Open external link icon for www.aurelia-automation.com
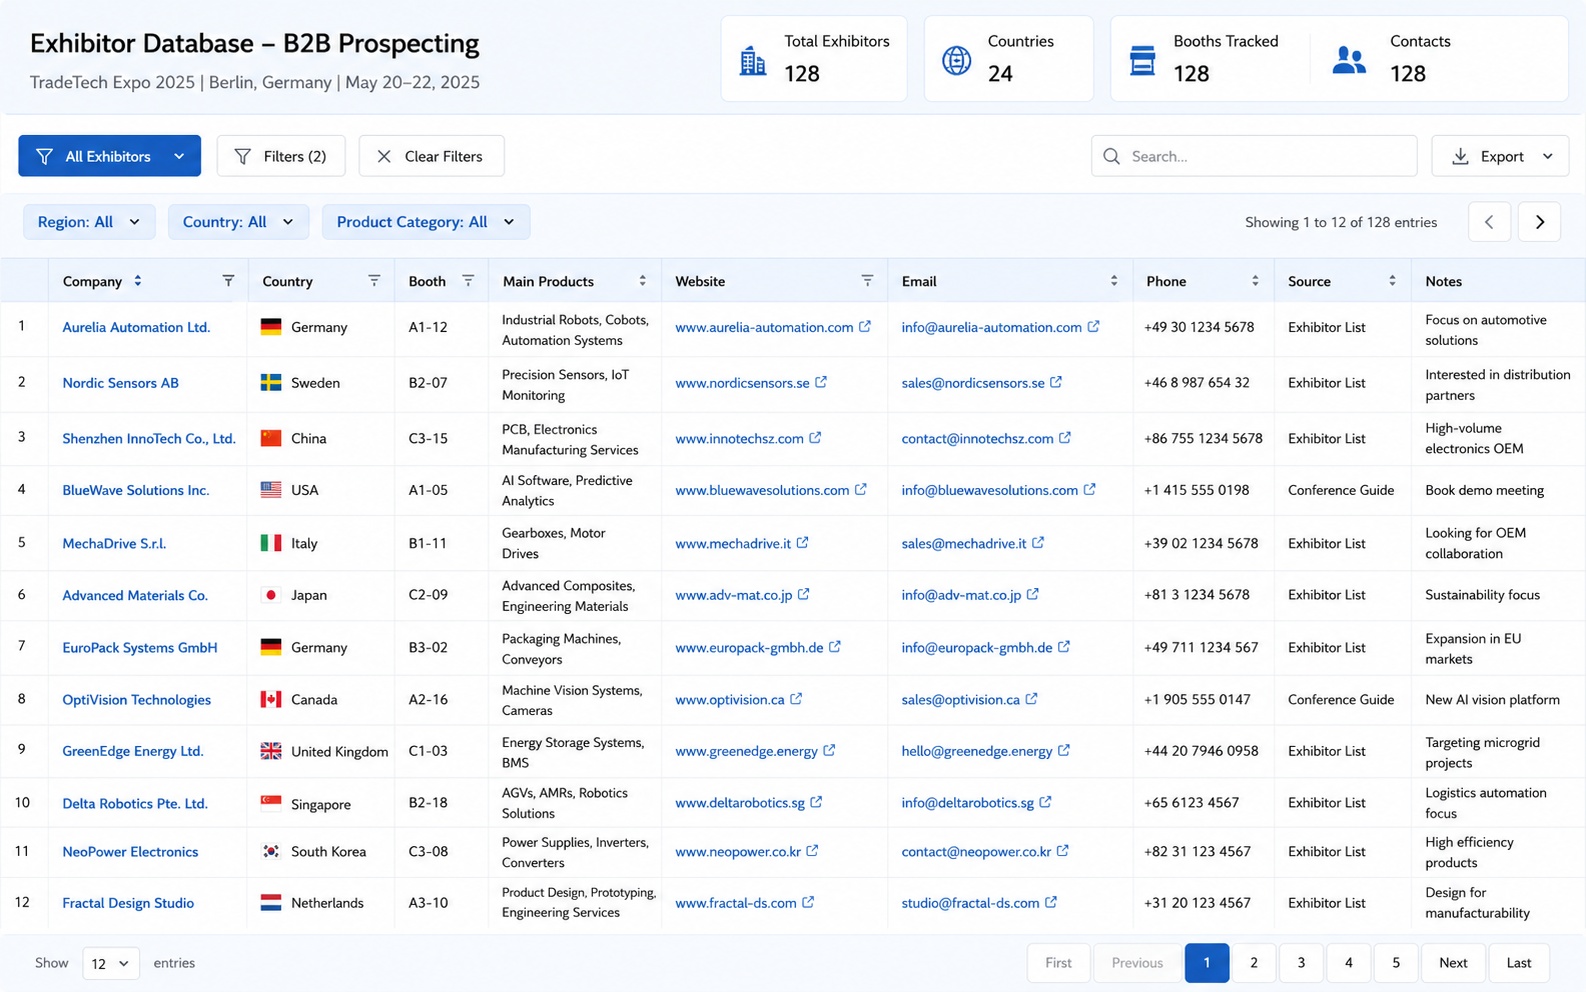Viewport: 1586px width, 992px height. coord(865,326)
